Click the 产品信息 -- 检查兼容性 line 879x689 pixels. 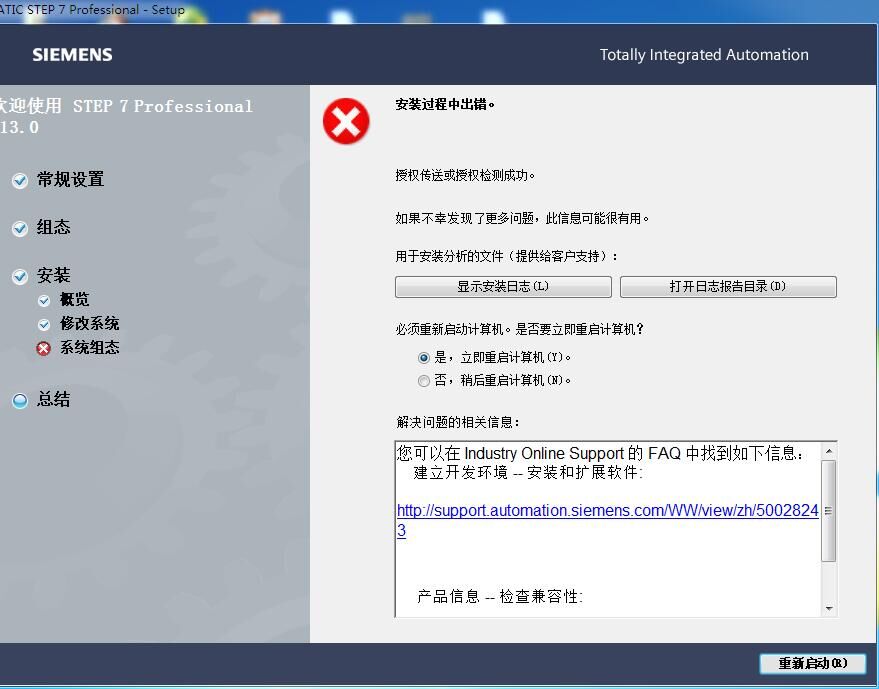[x=500, y=596]
